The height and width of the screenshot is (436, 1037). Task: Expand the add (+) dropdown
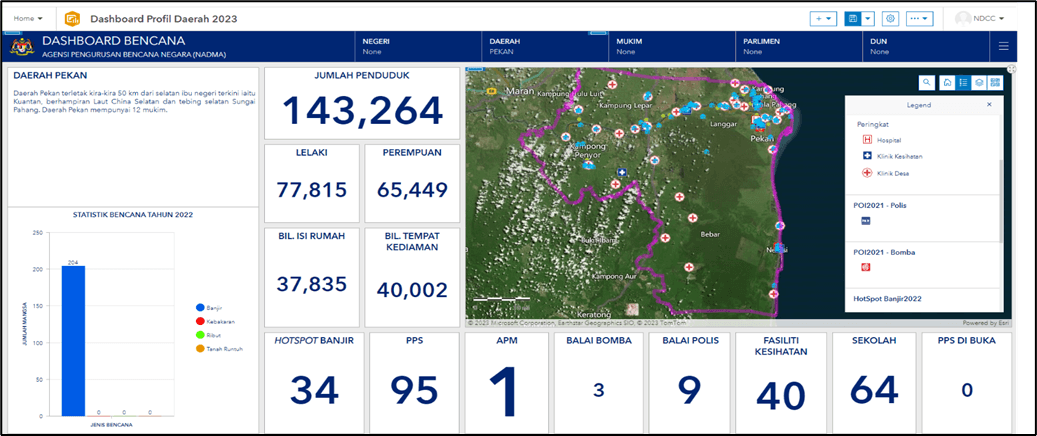point(824,19)
